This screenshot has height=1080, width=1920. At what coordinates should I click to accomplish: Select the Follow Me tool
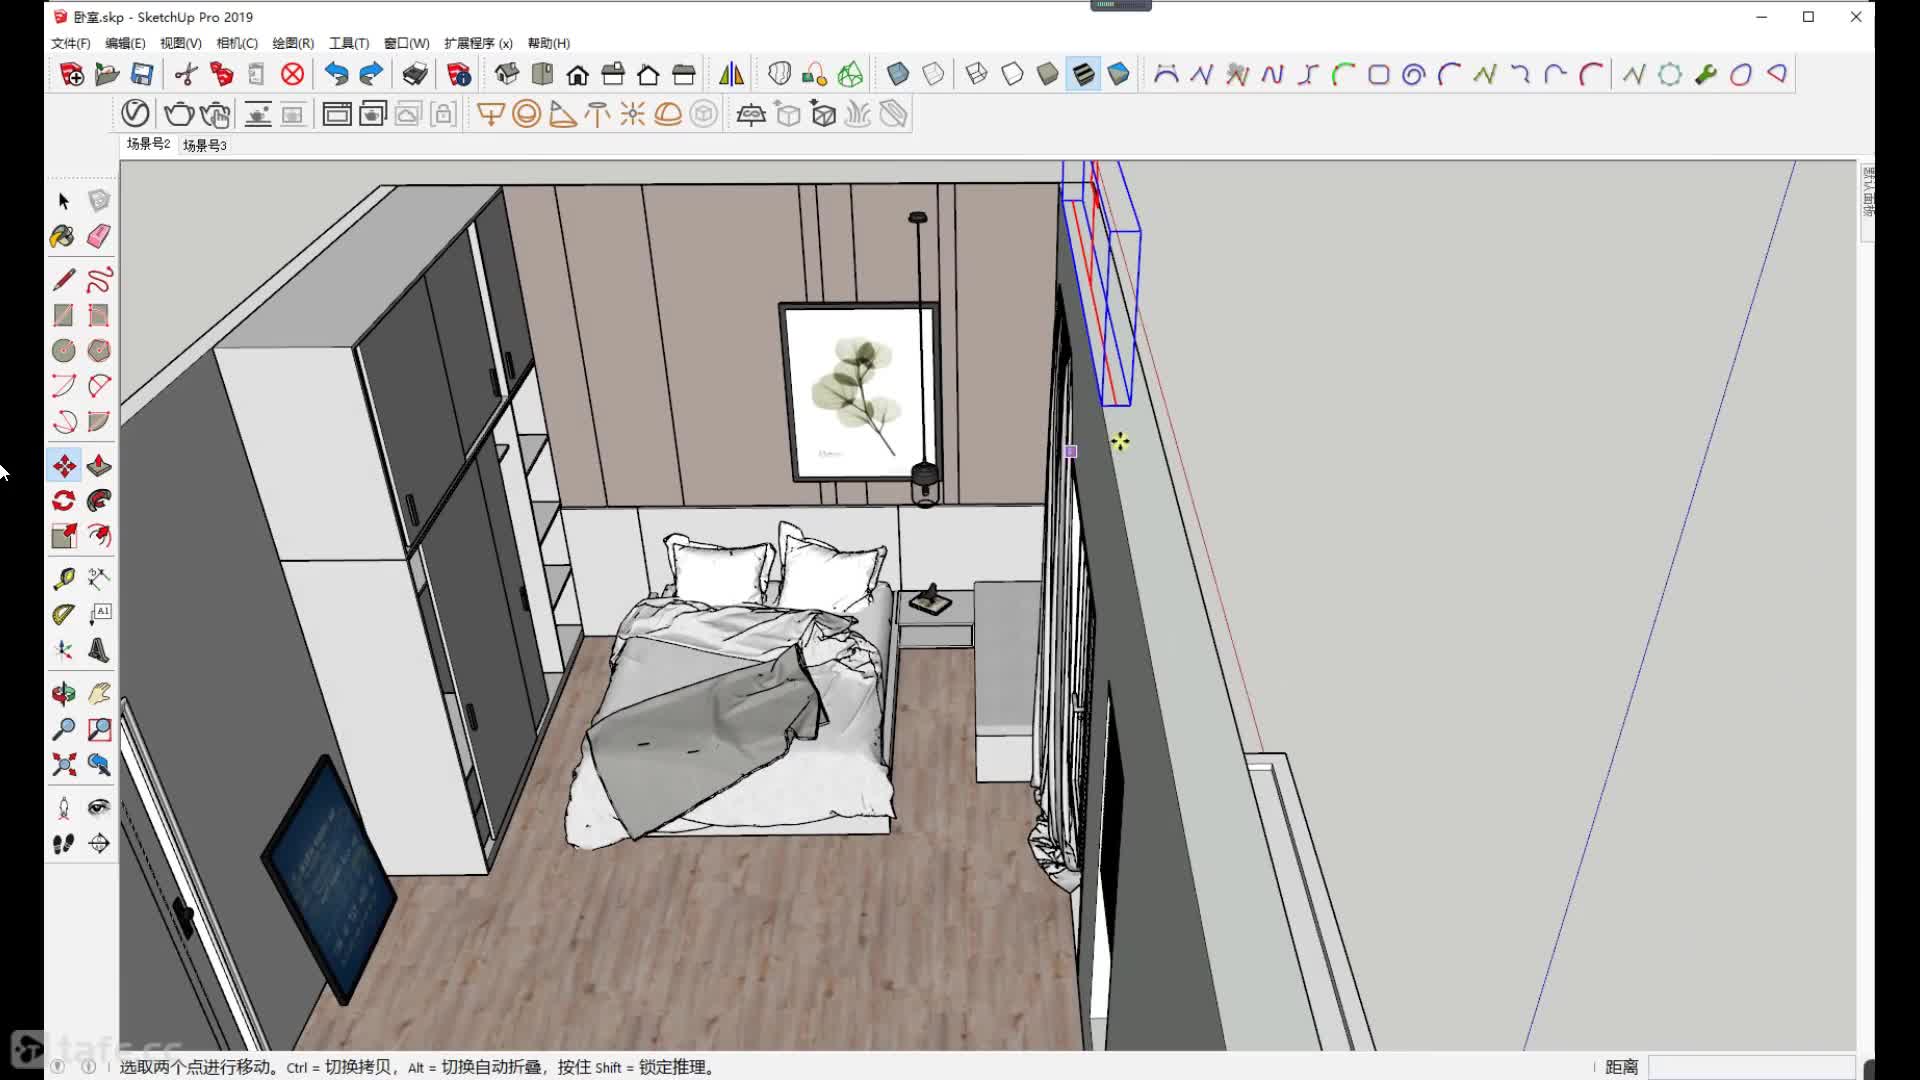pyautogui.click(x=99, y=501)
